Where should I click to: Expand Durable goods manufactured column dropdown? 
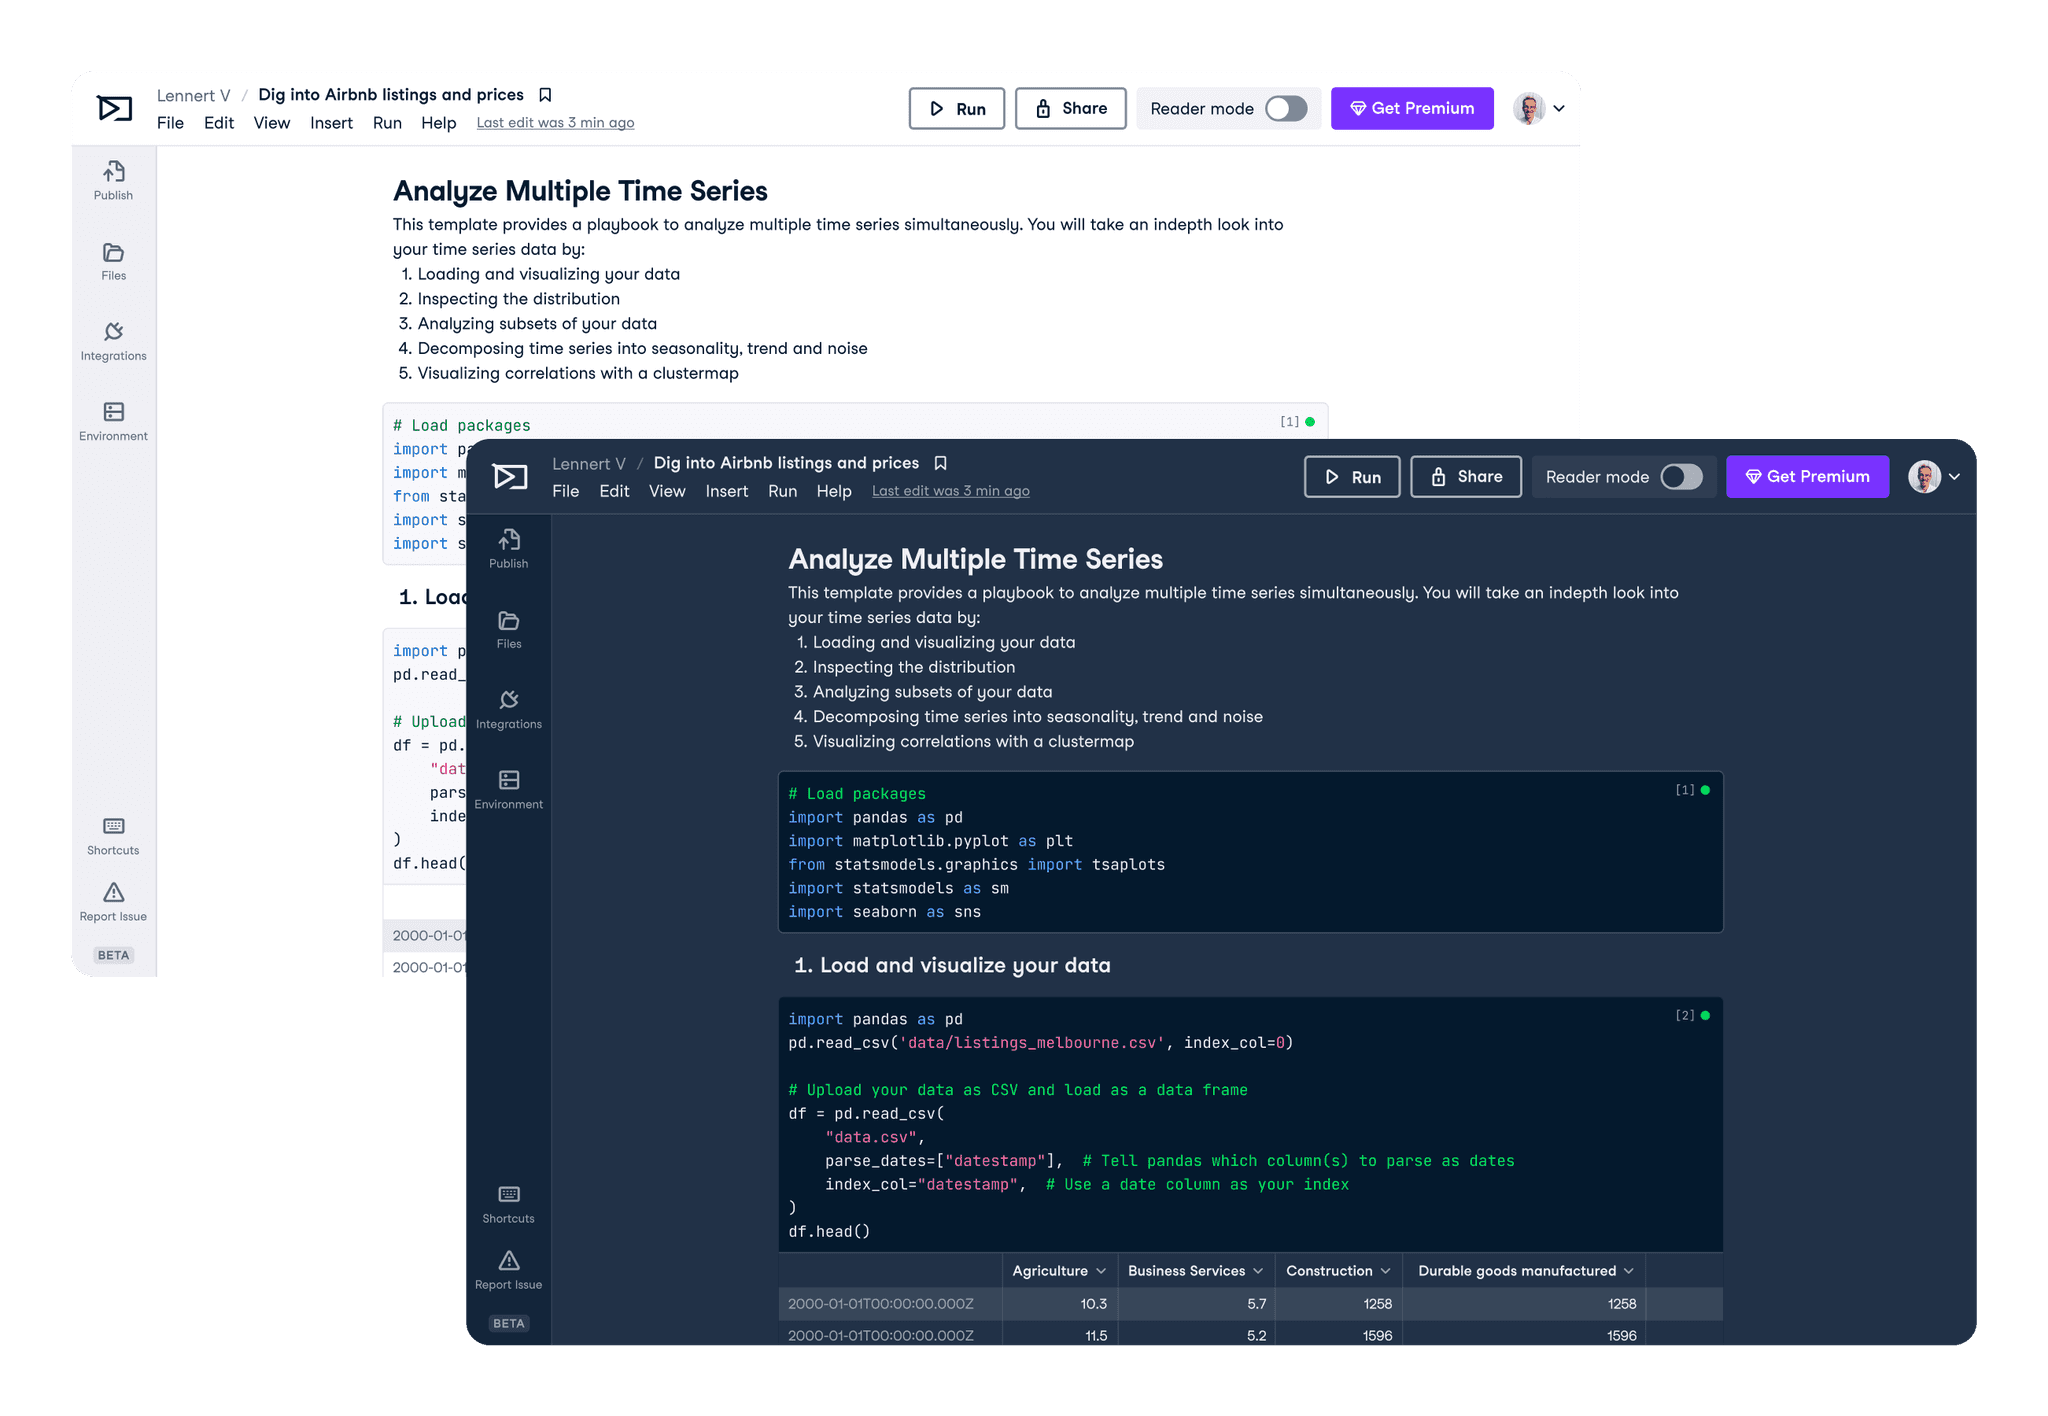(1629, 1271)
